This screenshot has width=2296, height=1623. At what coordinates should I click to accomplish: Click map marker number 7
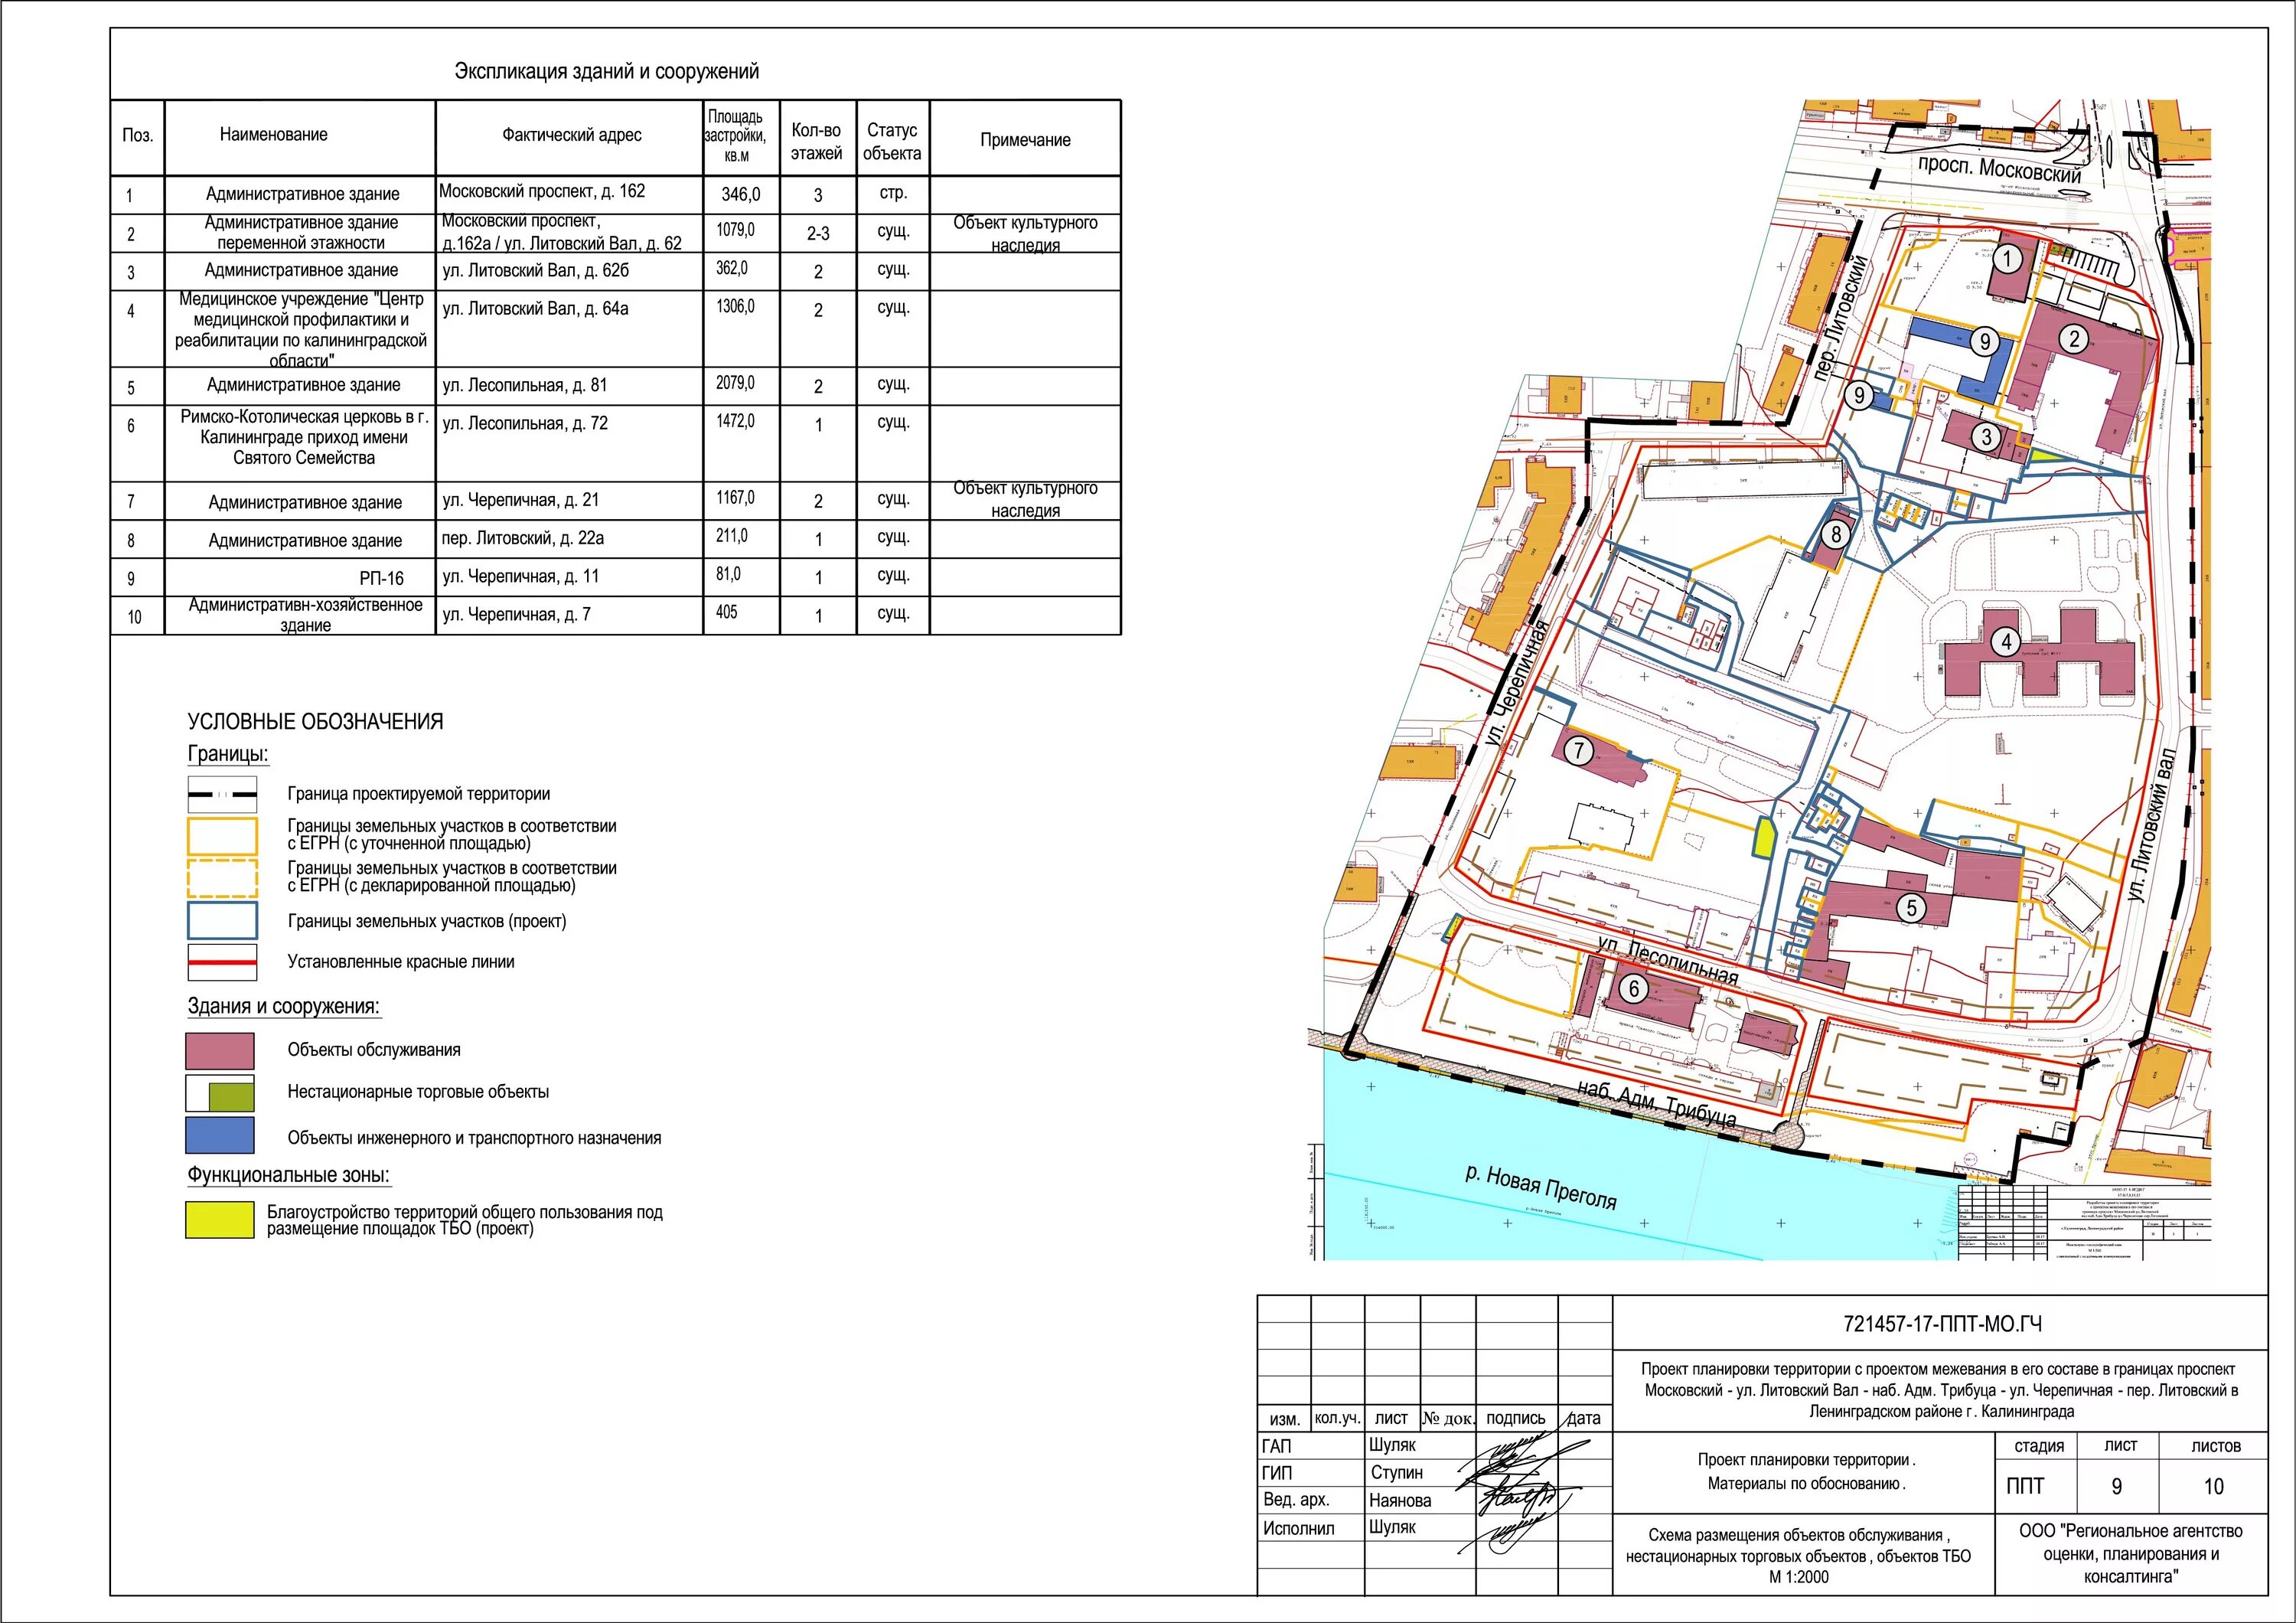point(1578,750)
